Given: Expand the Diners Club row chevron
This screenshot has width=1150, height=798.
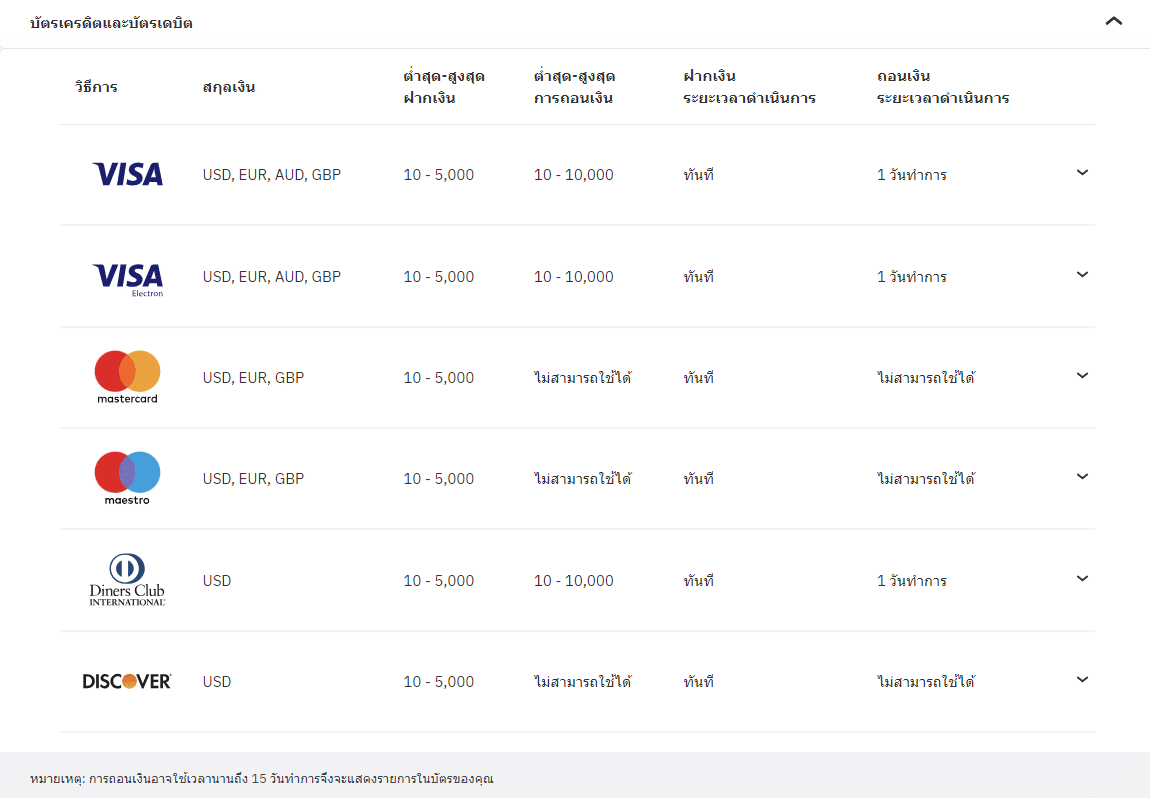Looking at the screenshot, I should [x=1082, y=579].
